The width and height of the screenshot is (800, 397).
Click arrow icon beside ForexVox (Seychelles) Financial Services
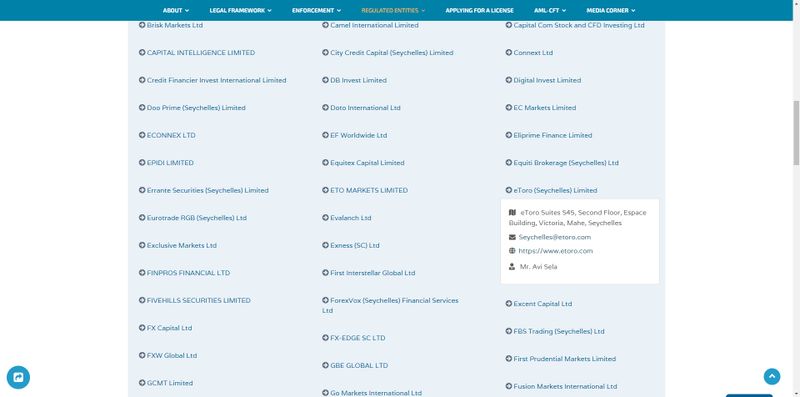click(326, 301)
